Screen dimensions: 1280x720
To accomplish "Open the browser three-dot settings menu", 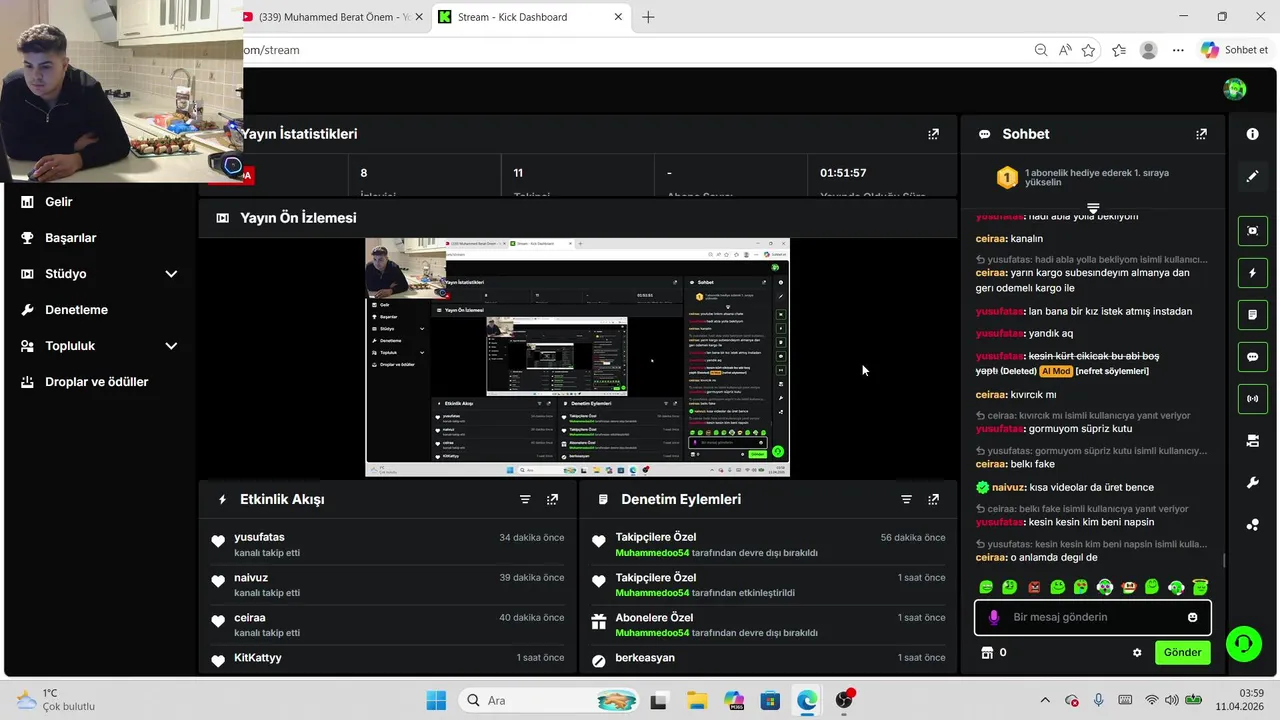I will pyautogui.click(x=1178, y=50).
